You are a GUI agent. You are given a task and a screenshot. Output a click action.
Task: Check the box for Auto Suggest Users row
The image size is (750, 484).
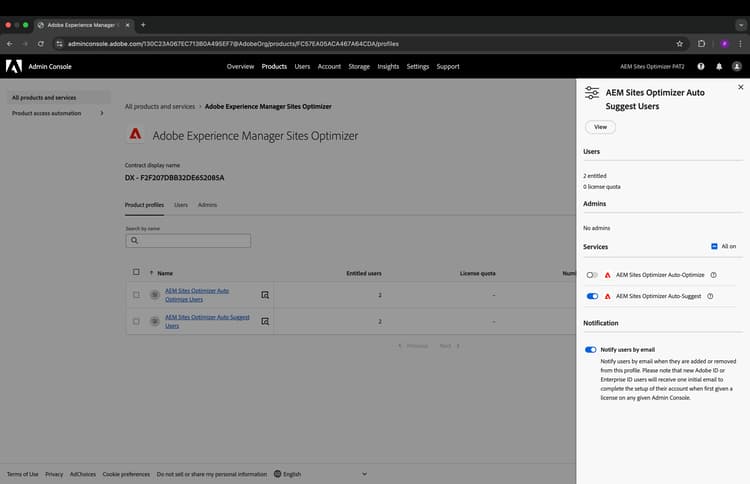(136, 321)
